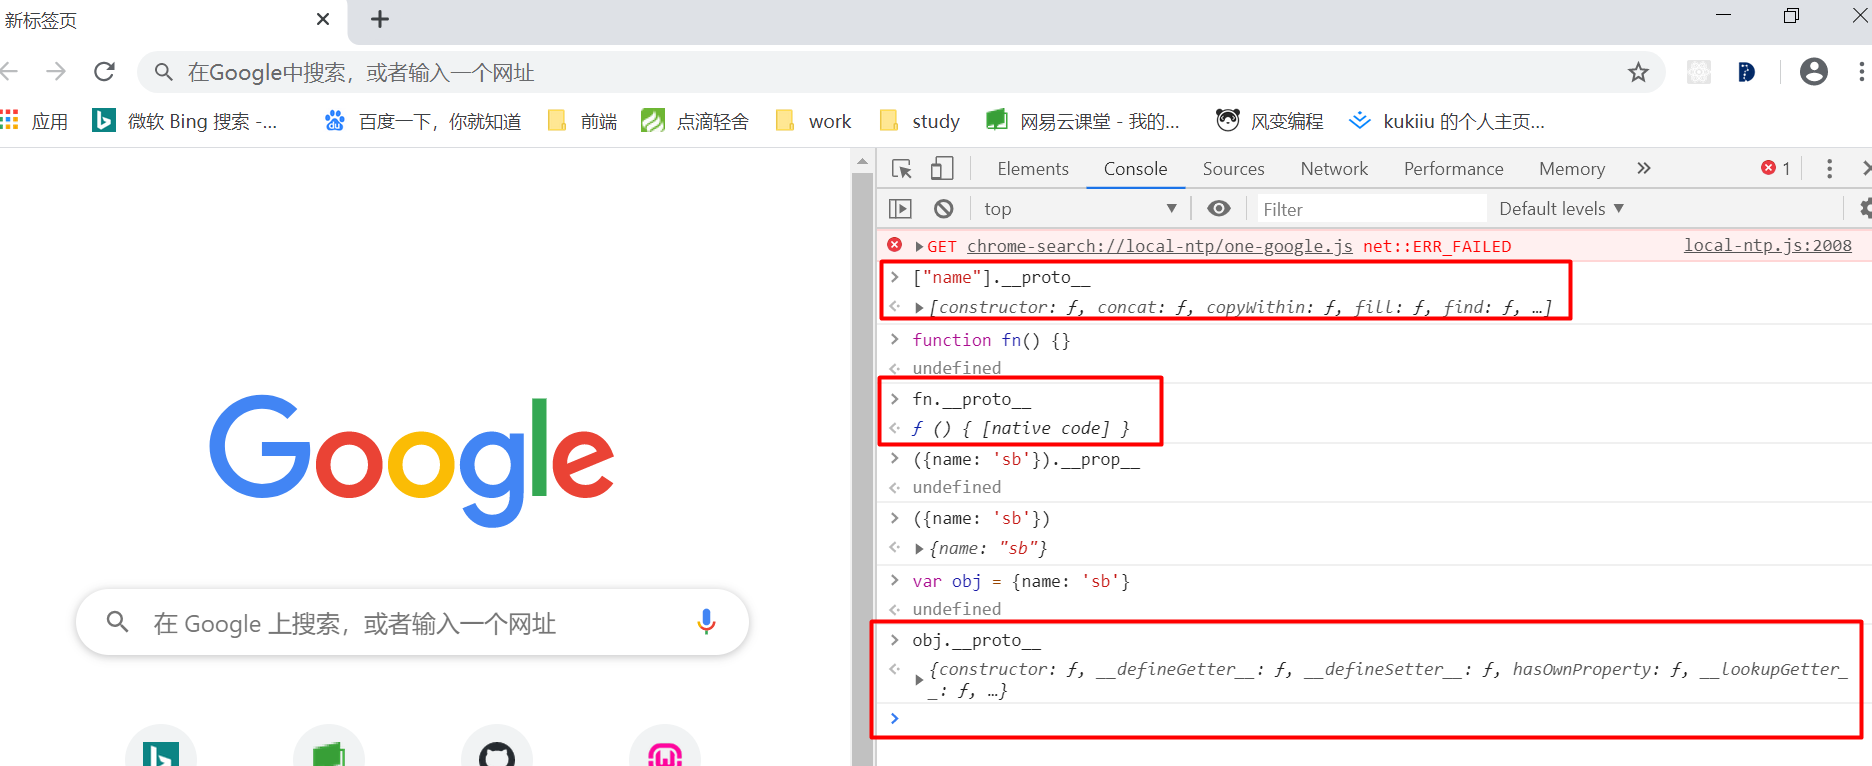Switch to the Sources tab
Viewport: 1872px width, 766px height.
[x=1233, y=169]
